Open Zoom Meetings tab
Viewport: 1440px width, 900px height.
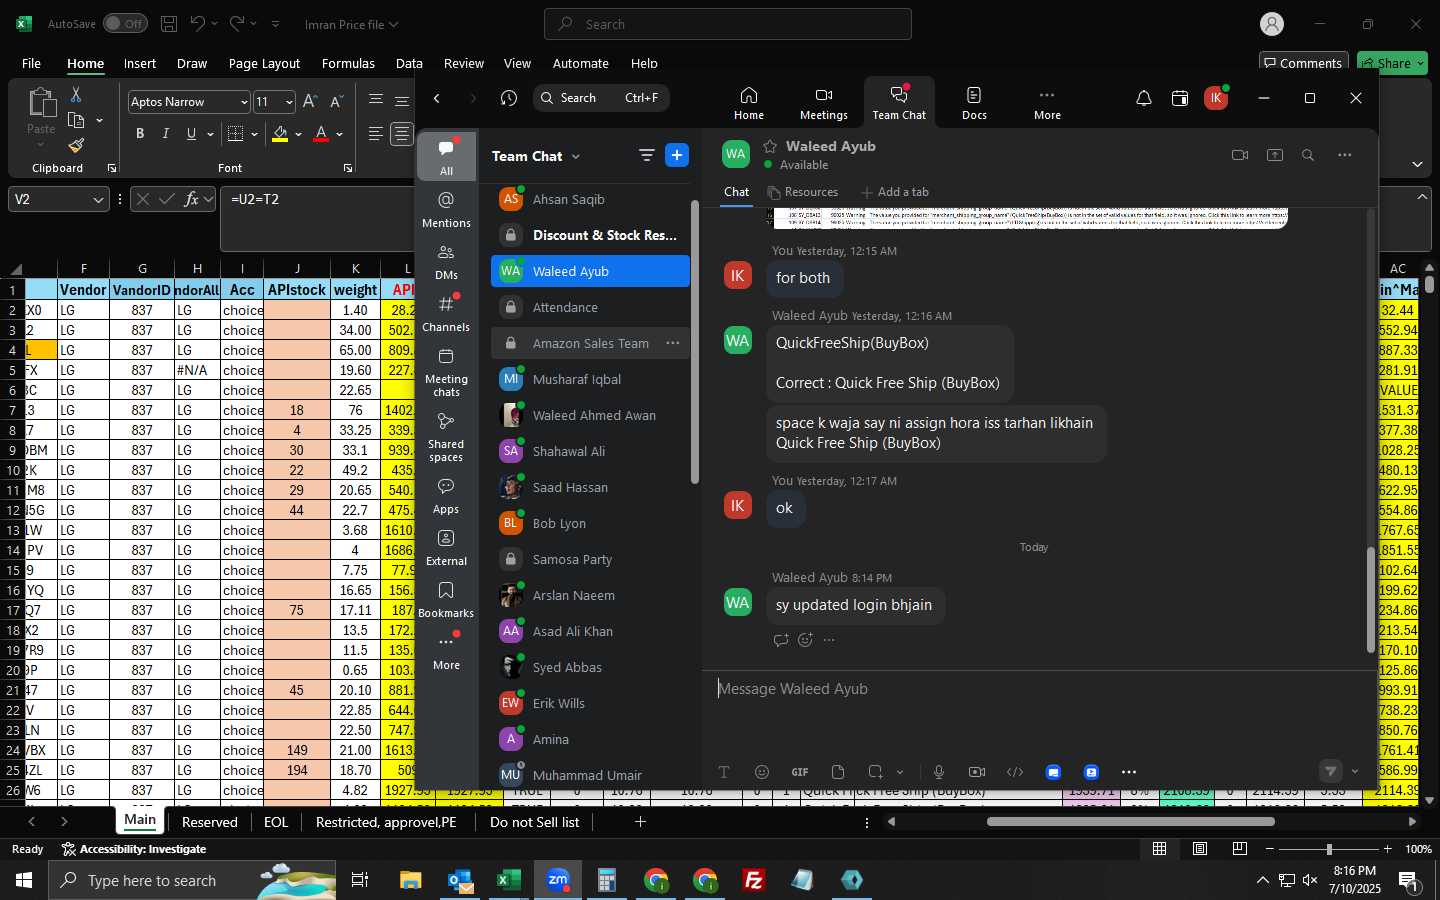click(823, 103)
